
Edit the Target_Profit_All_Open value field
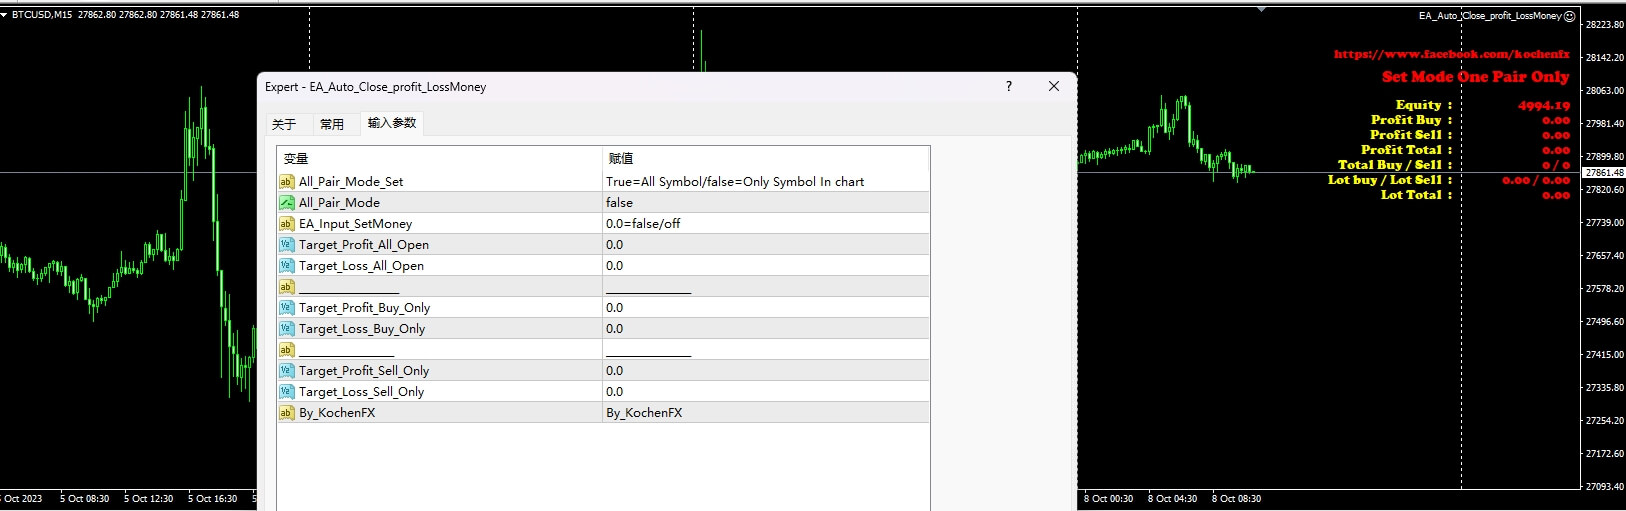(765, 245)
